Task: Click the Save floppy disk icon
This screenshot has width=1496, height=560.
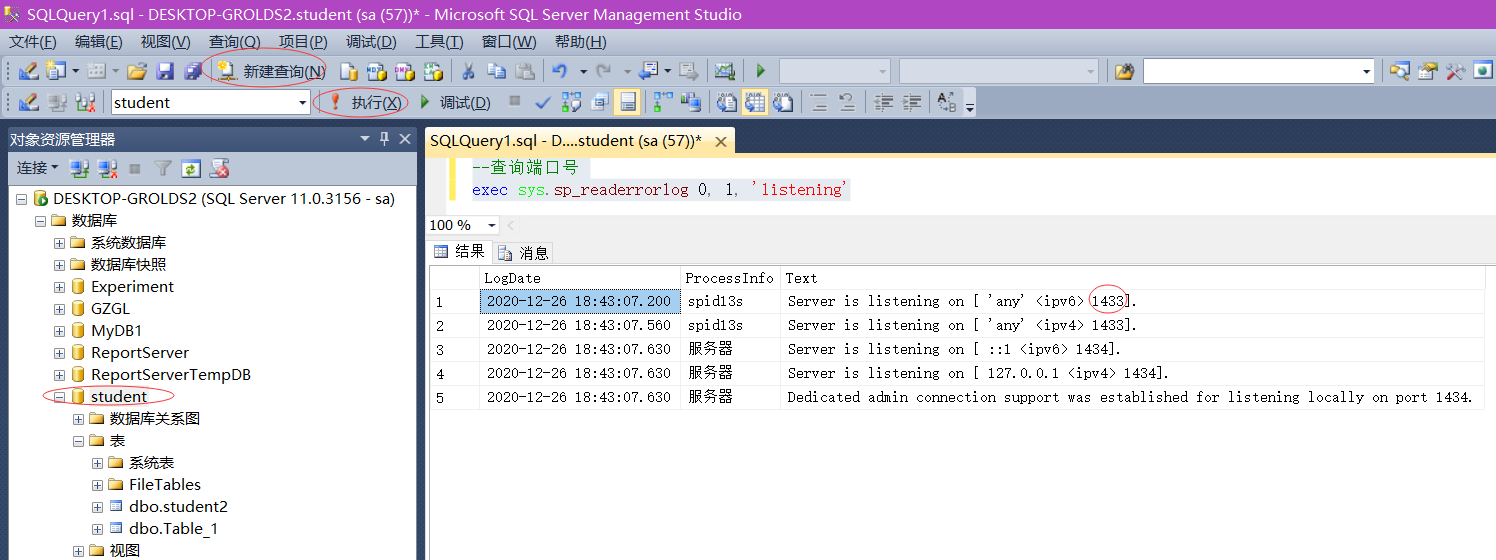Action: coord(165,71)
